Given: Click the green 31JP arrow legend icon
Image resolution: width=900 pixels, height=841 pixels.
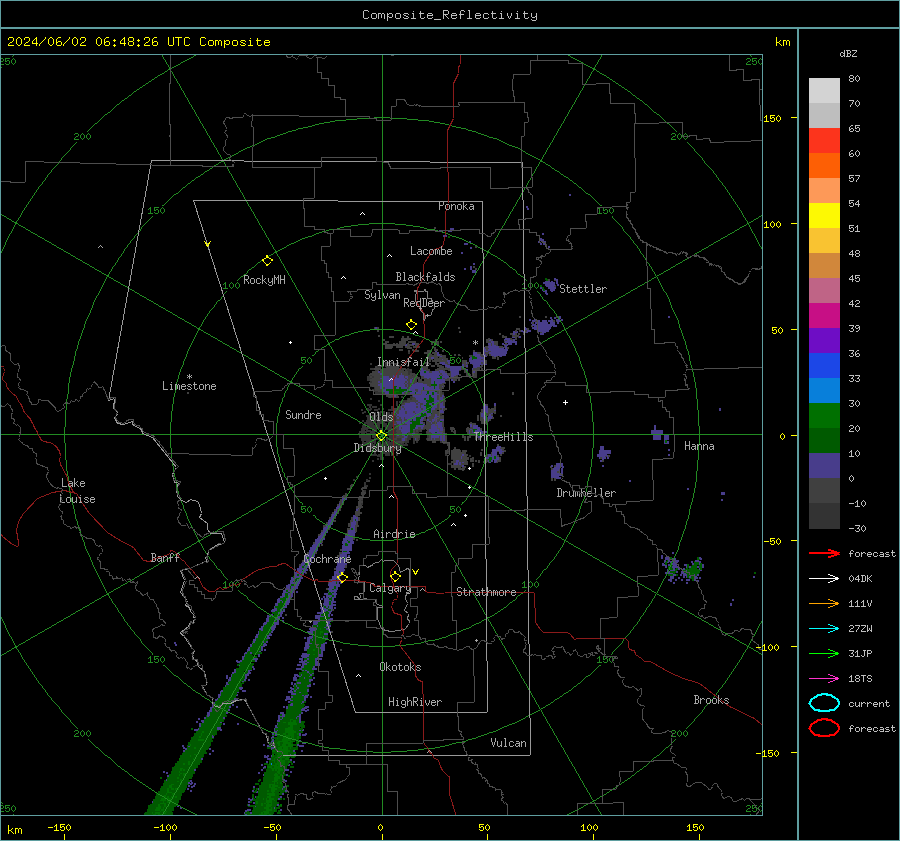Looking at the screenshot, I should click(x=824, y=653).
